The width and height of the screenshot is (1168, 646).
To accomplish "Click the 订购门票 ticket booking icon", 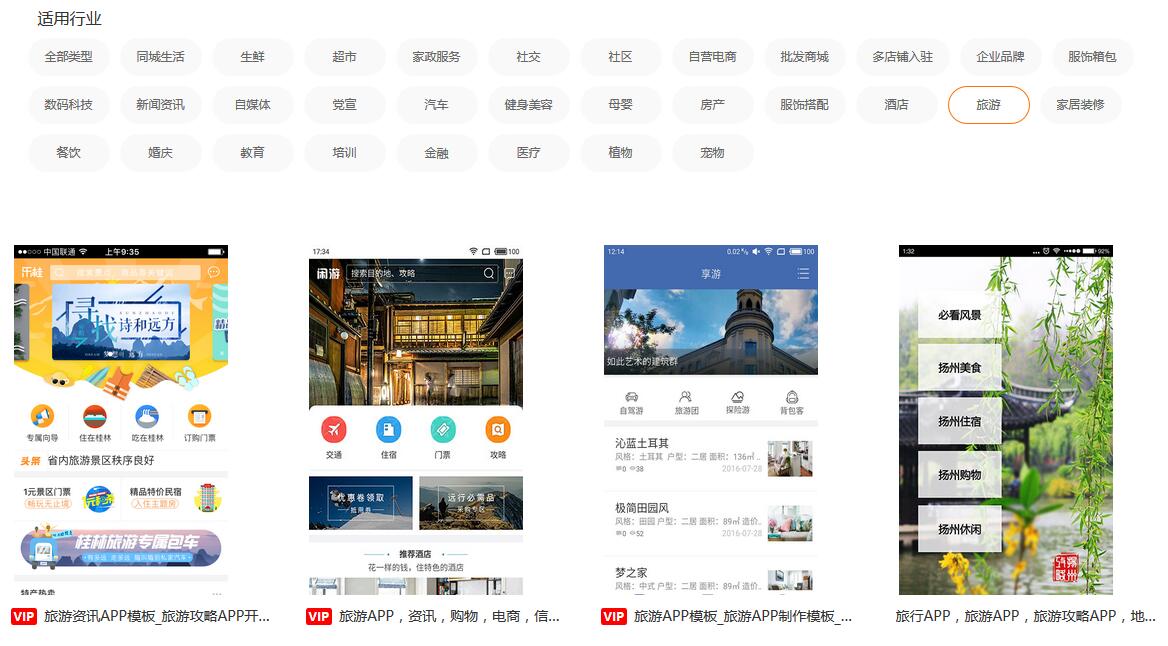I will click(x=199, y=416).
